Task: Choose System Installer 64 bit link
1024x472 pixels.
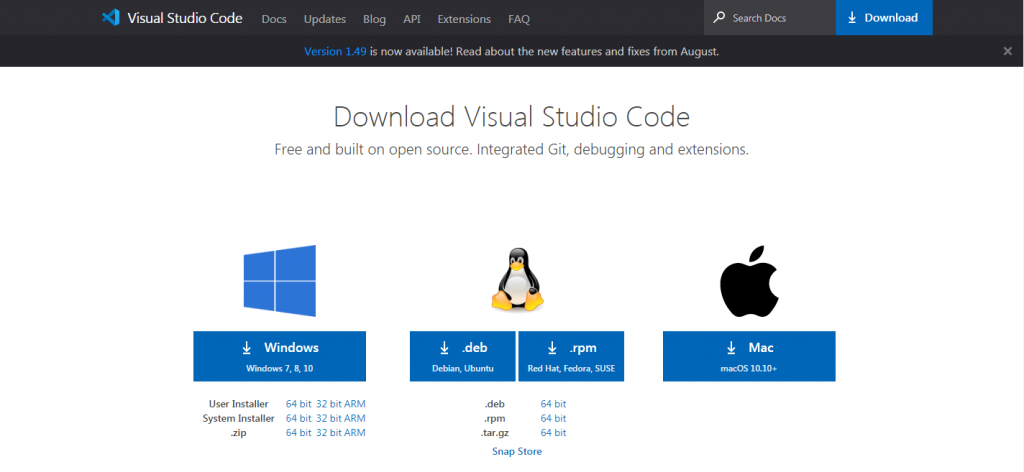Action: (298, 418)
